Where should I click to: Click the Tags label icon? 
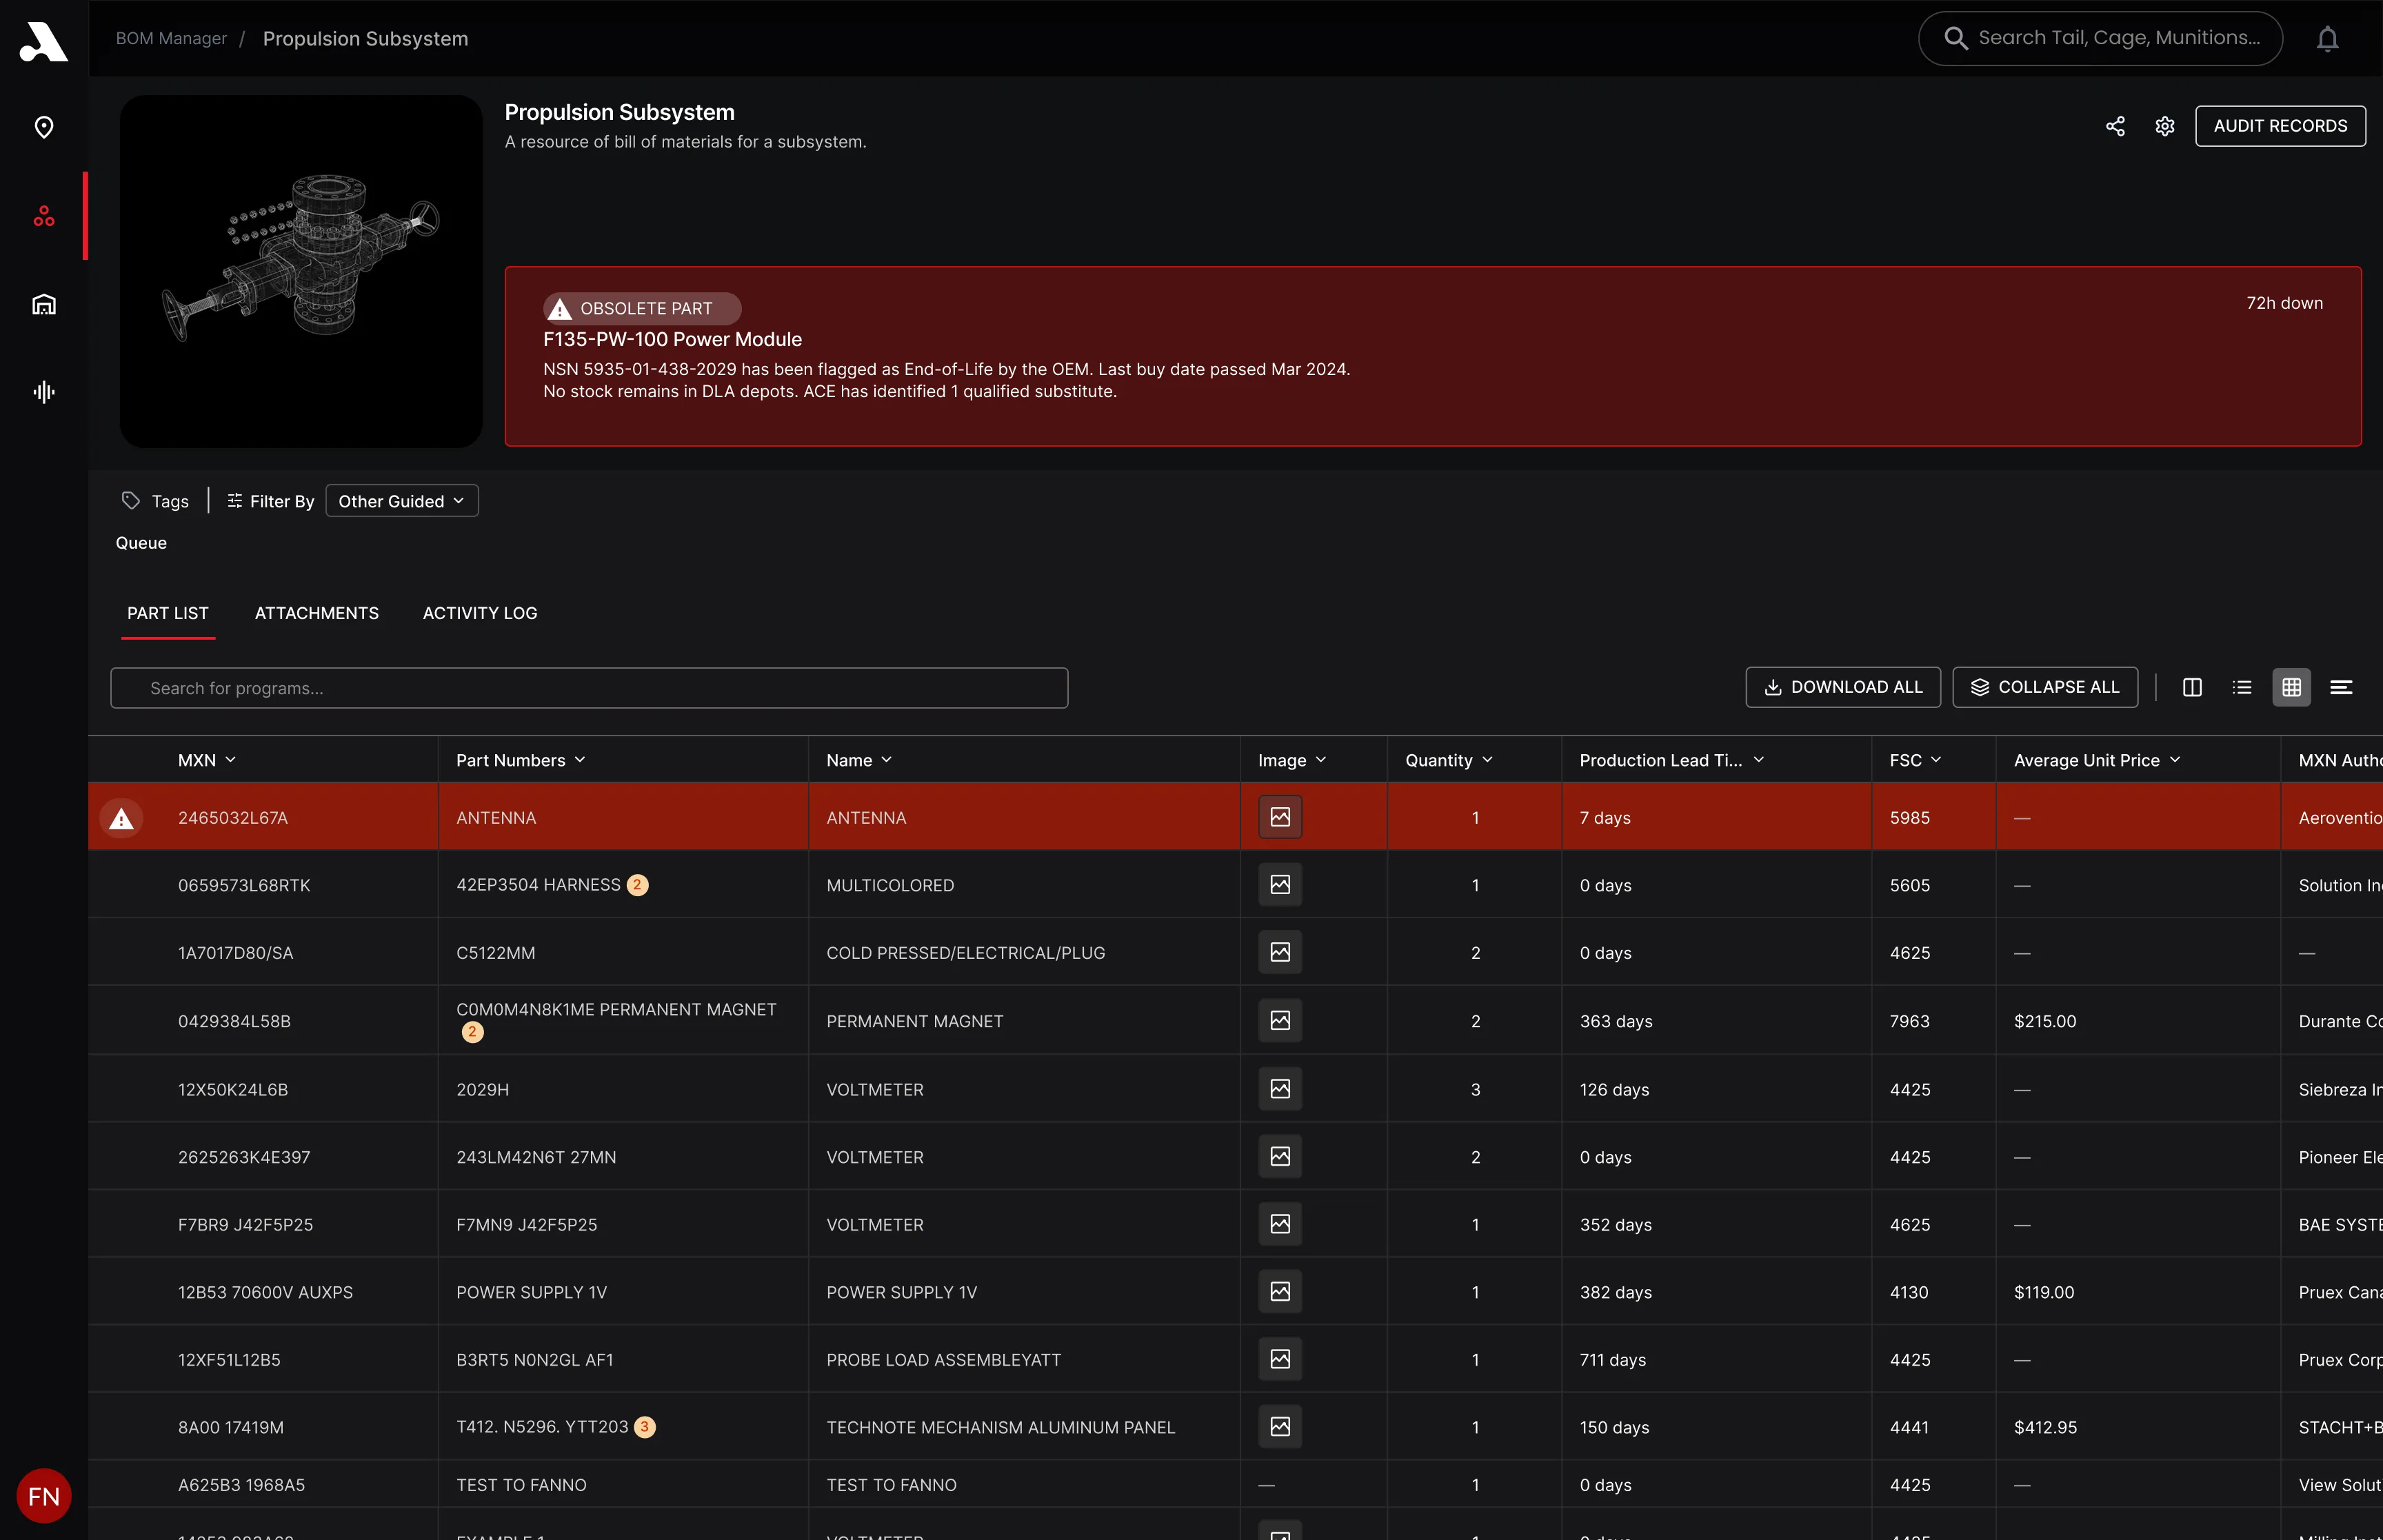pos(131,500)
